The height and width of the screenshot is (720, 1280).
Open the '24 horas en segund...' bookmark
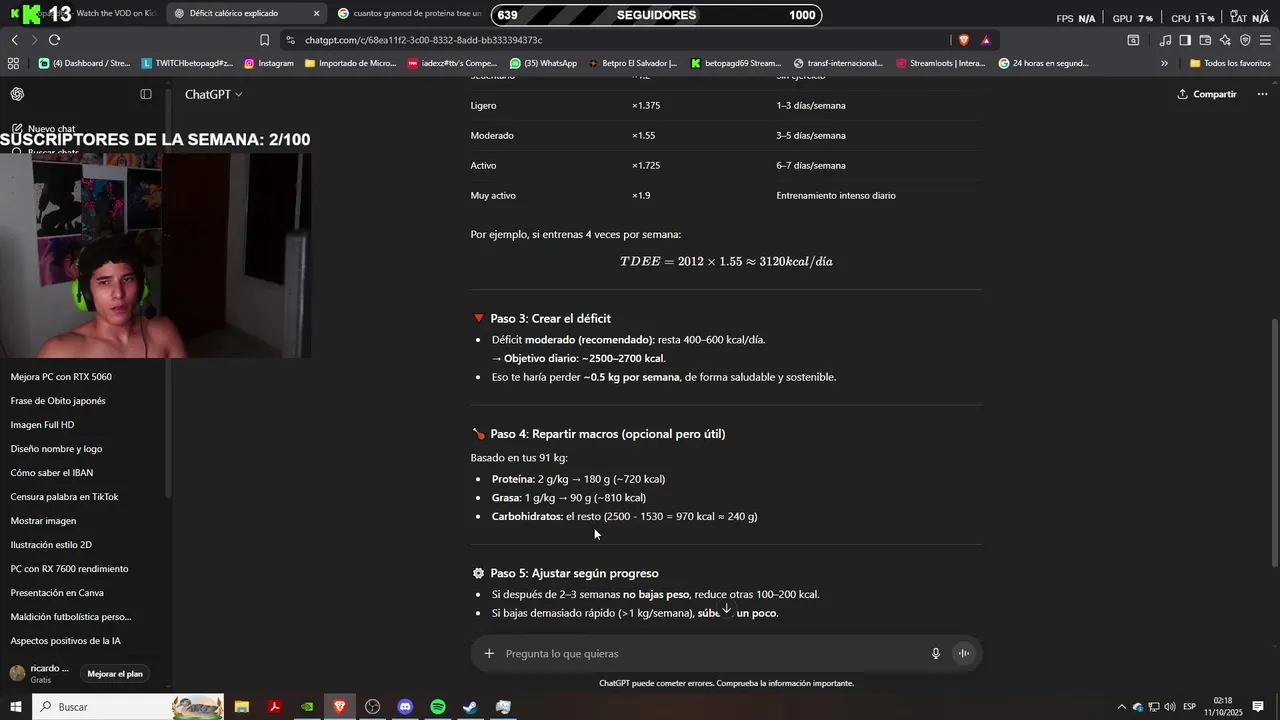coord(1044,63)
